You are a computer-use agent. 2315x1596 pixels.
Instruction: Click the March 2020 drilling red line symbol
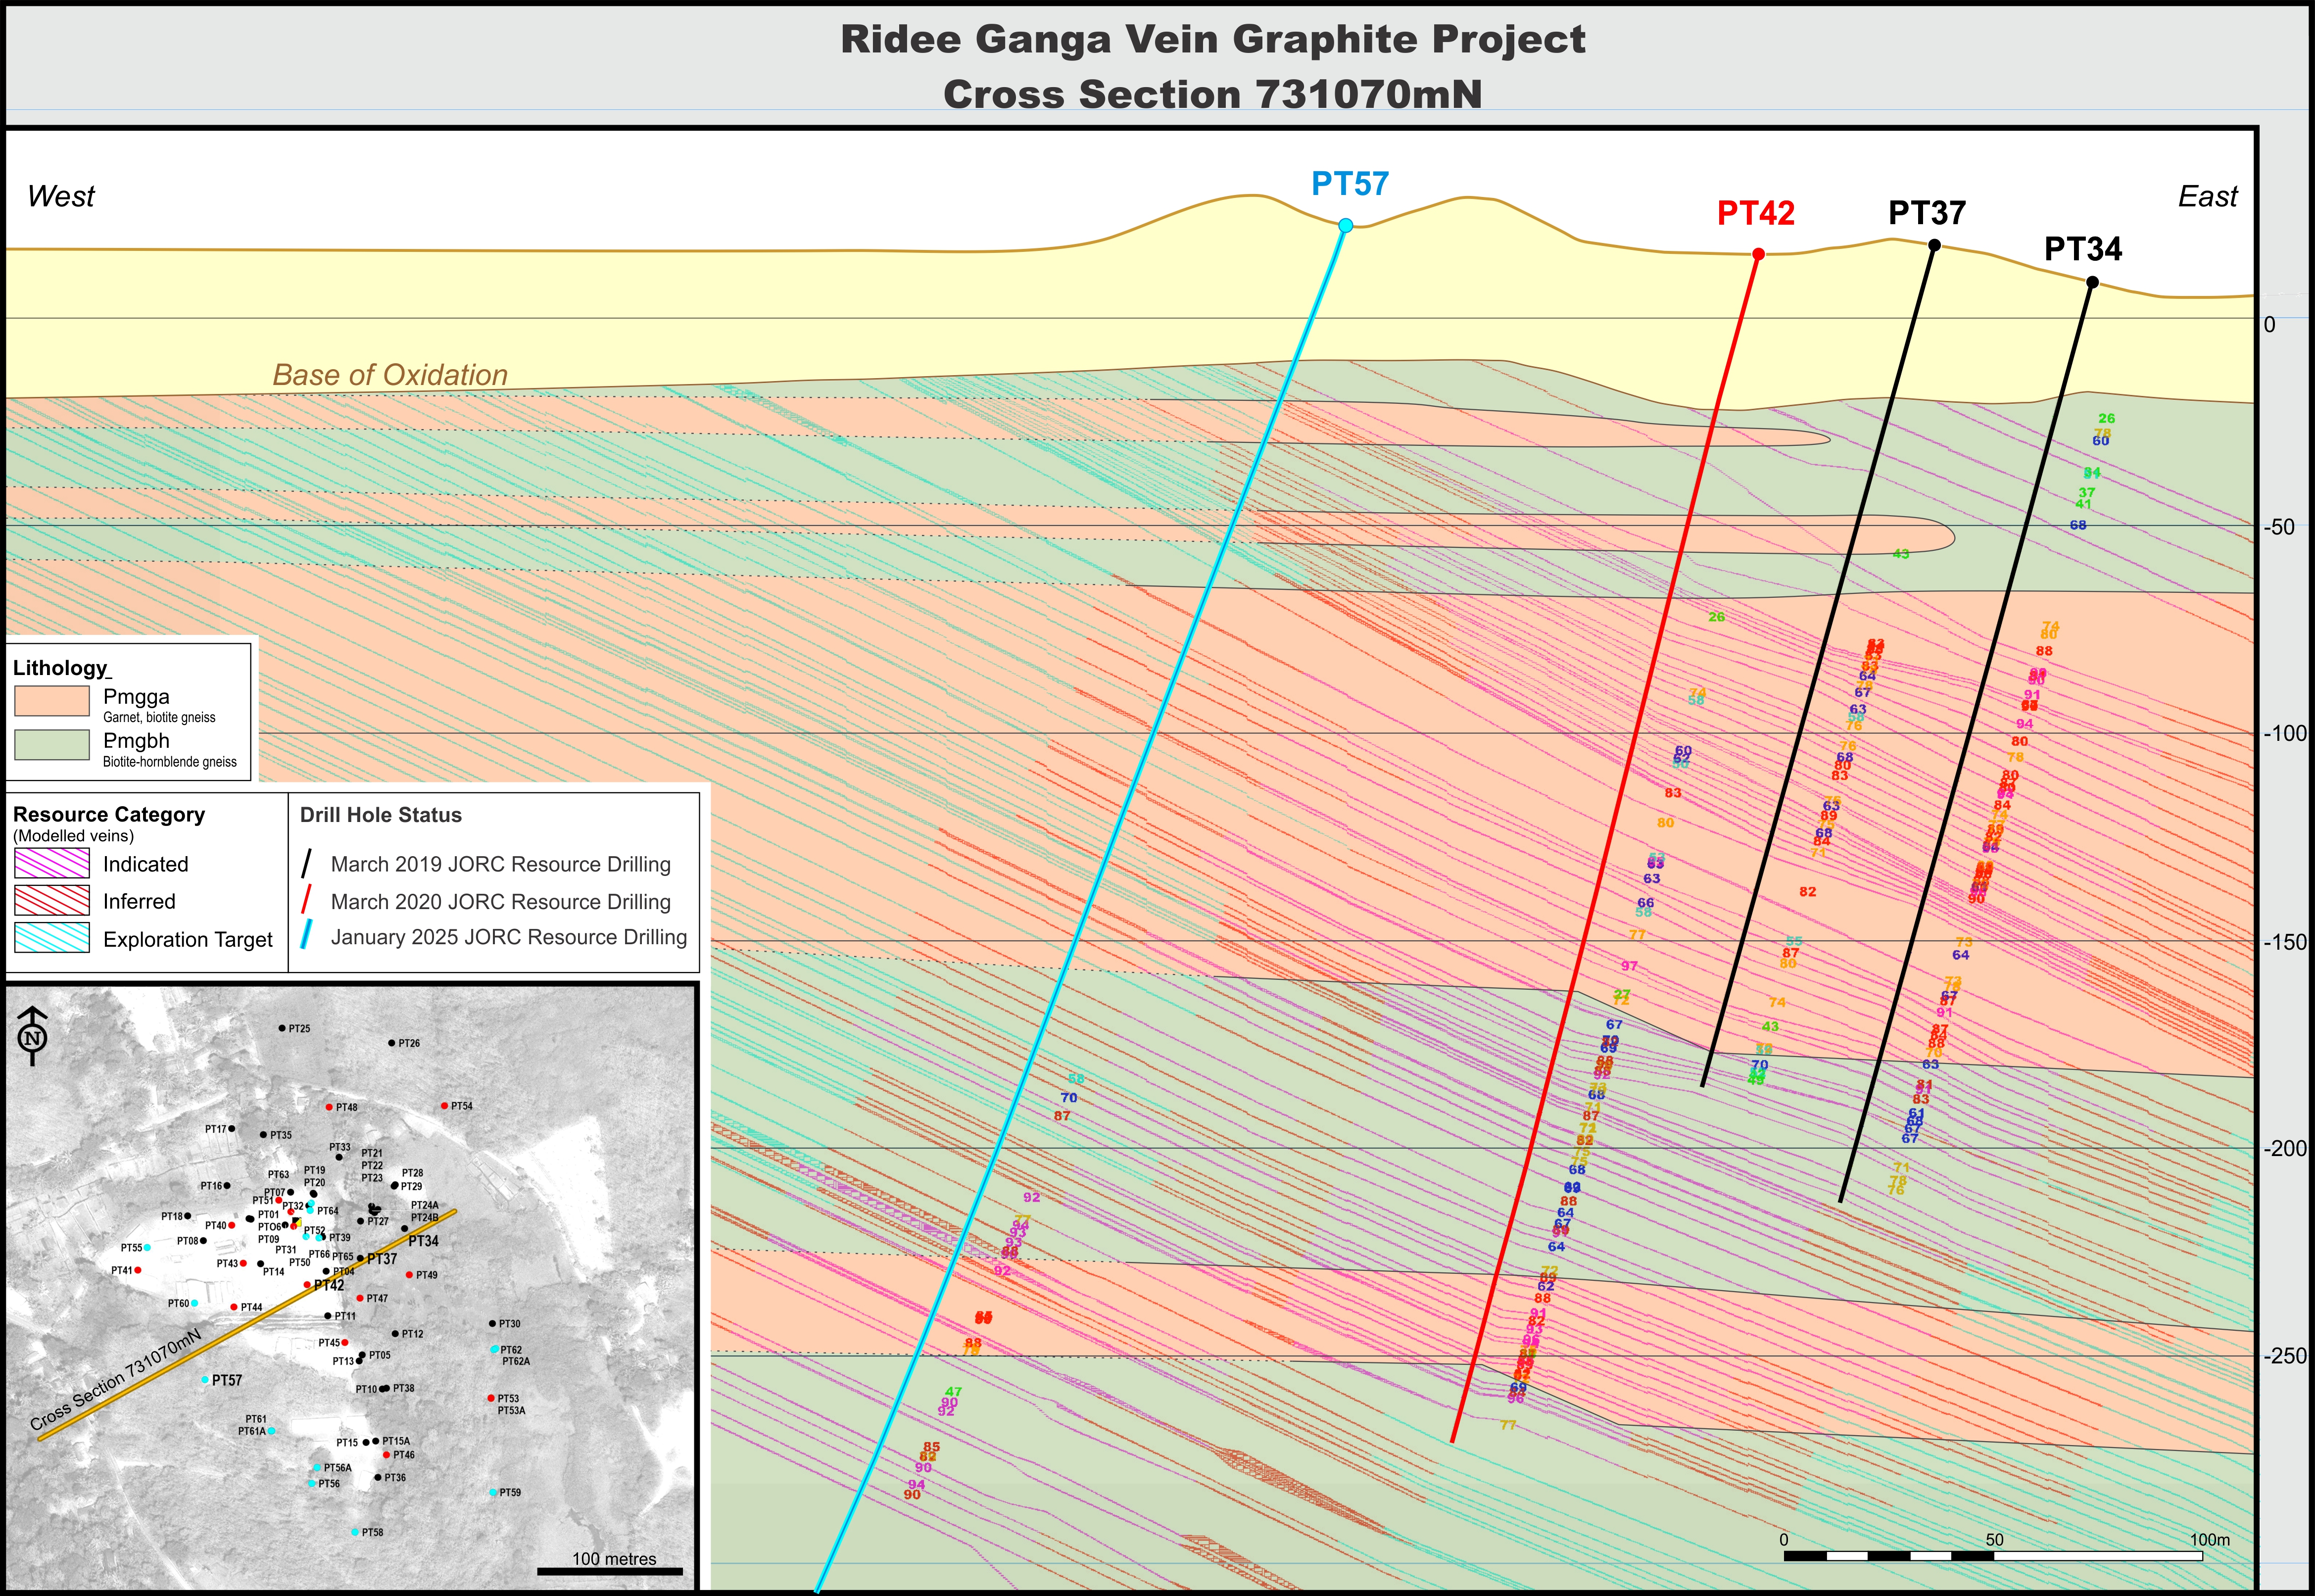point(307,900)
